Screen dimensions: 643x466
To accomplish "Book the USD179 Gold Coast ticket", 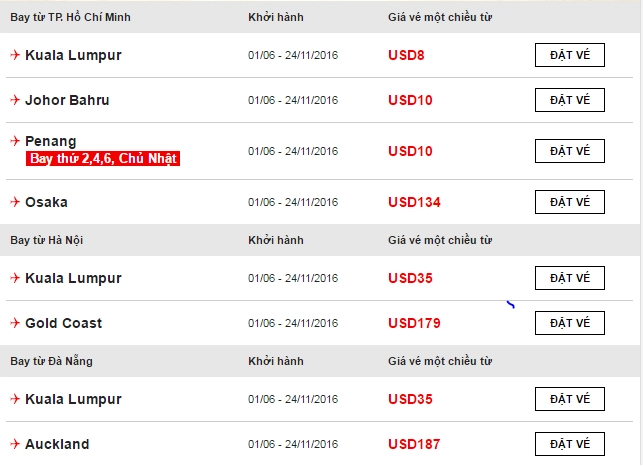I will [x=570, y=323].
